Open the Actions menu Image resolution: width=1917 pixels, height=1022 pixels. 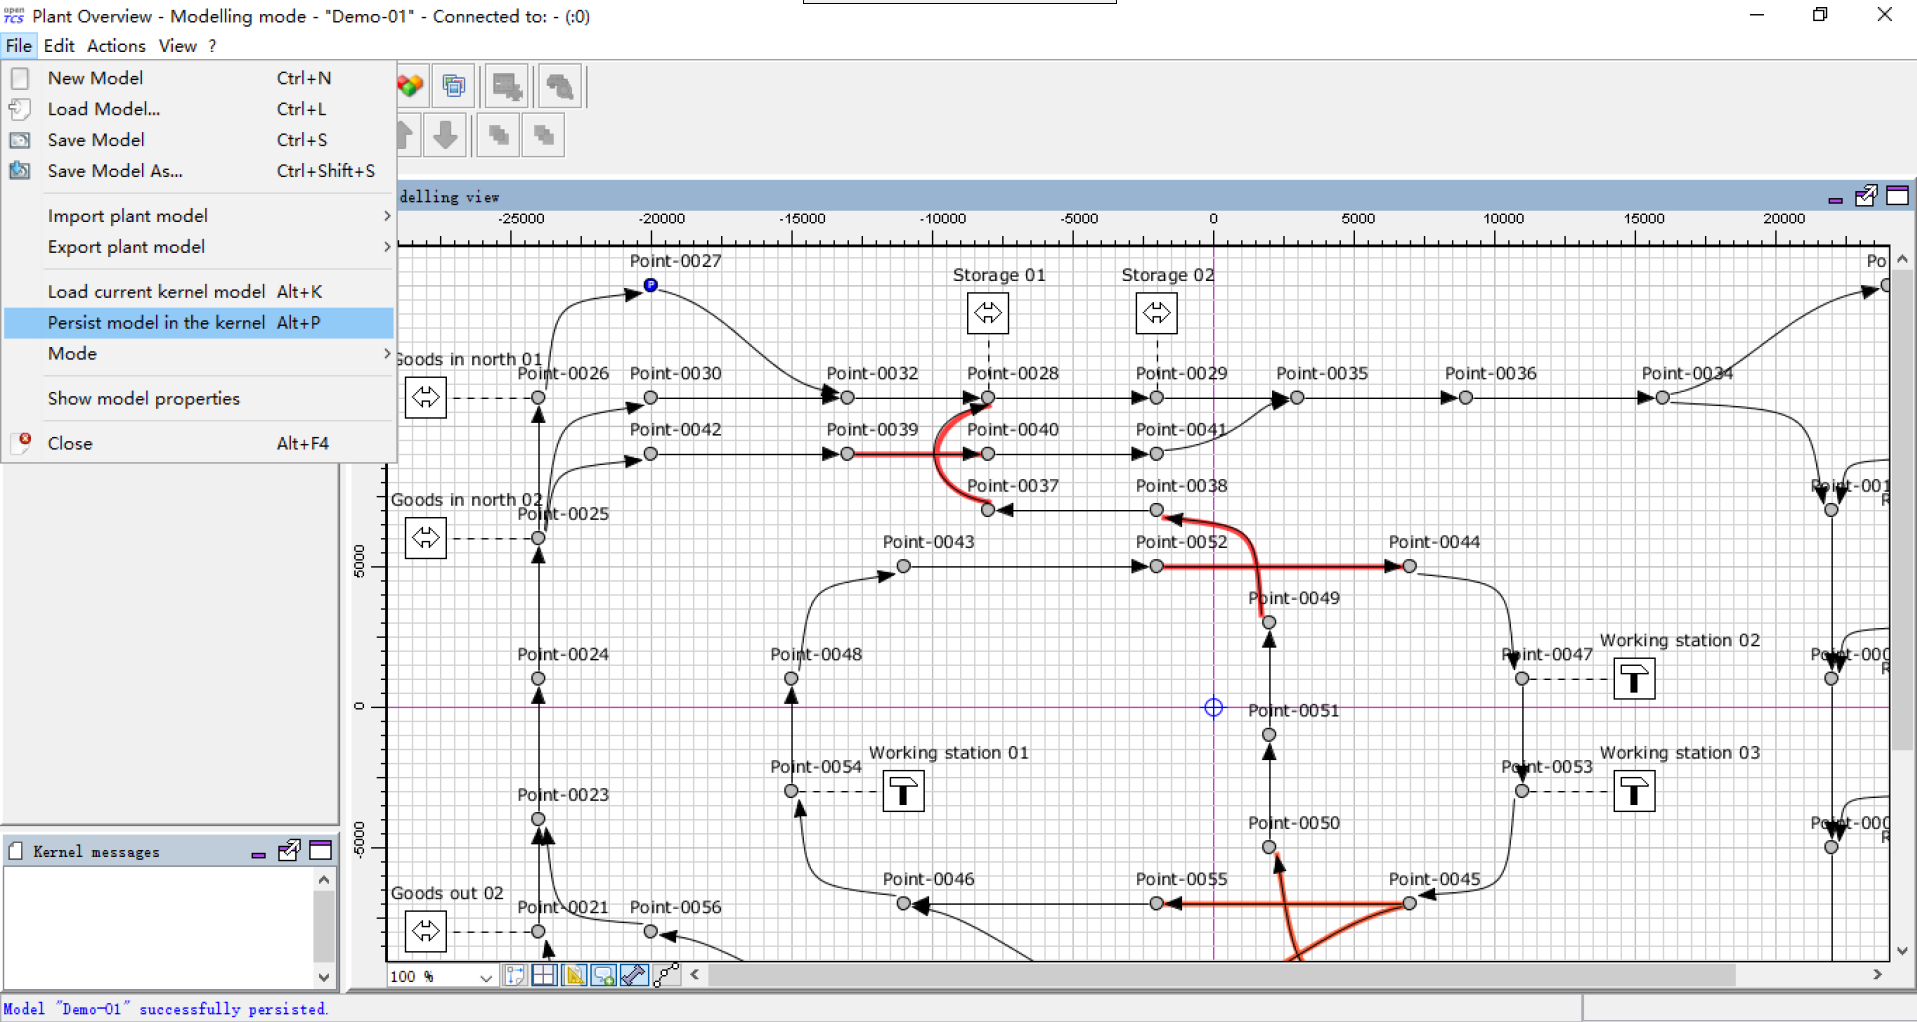coord(116,46)
